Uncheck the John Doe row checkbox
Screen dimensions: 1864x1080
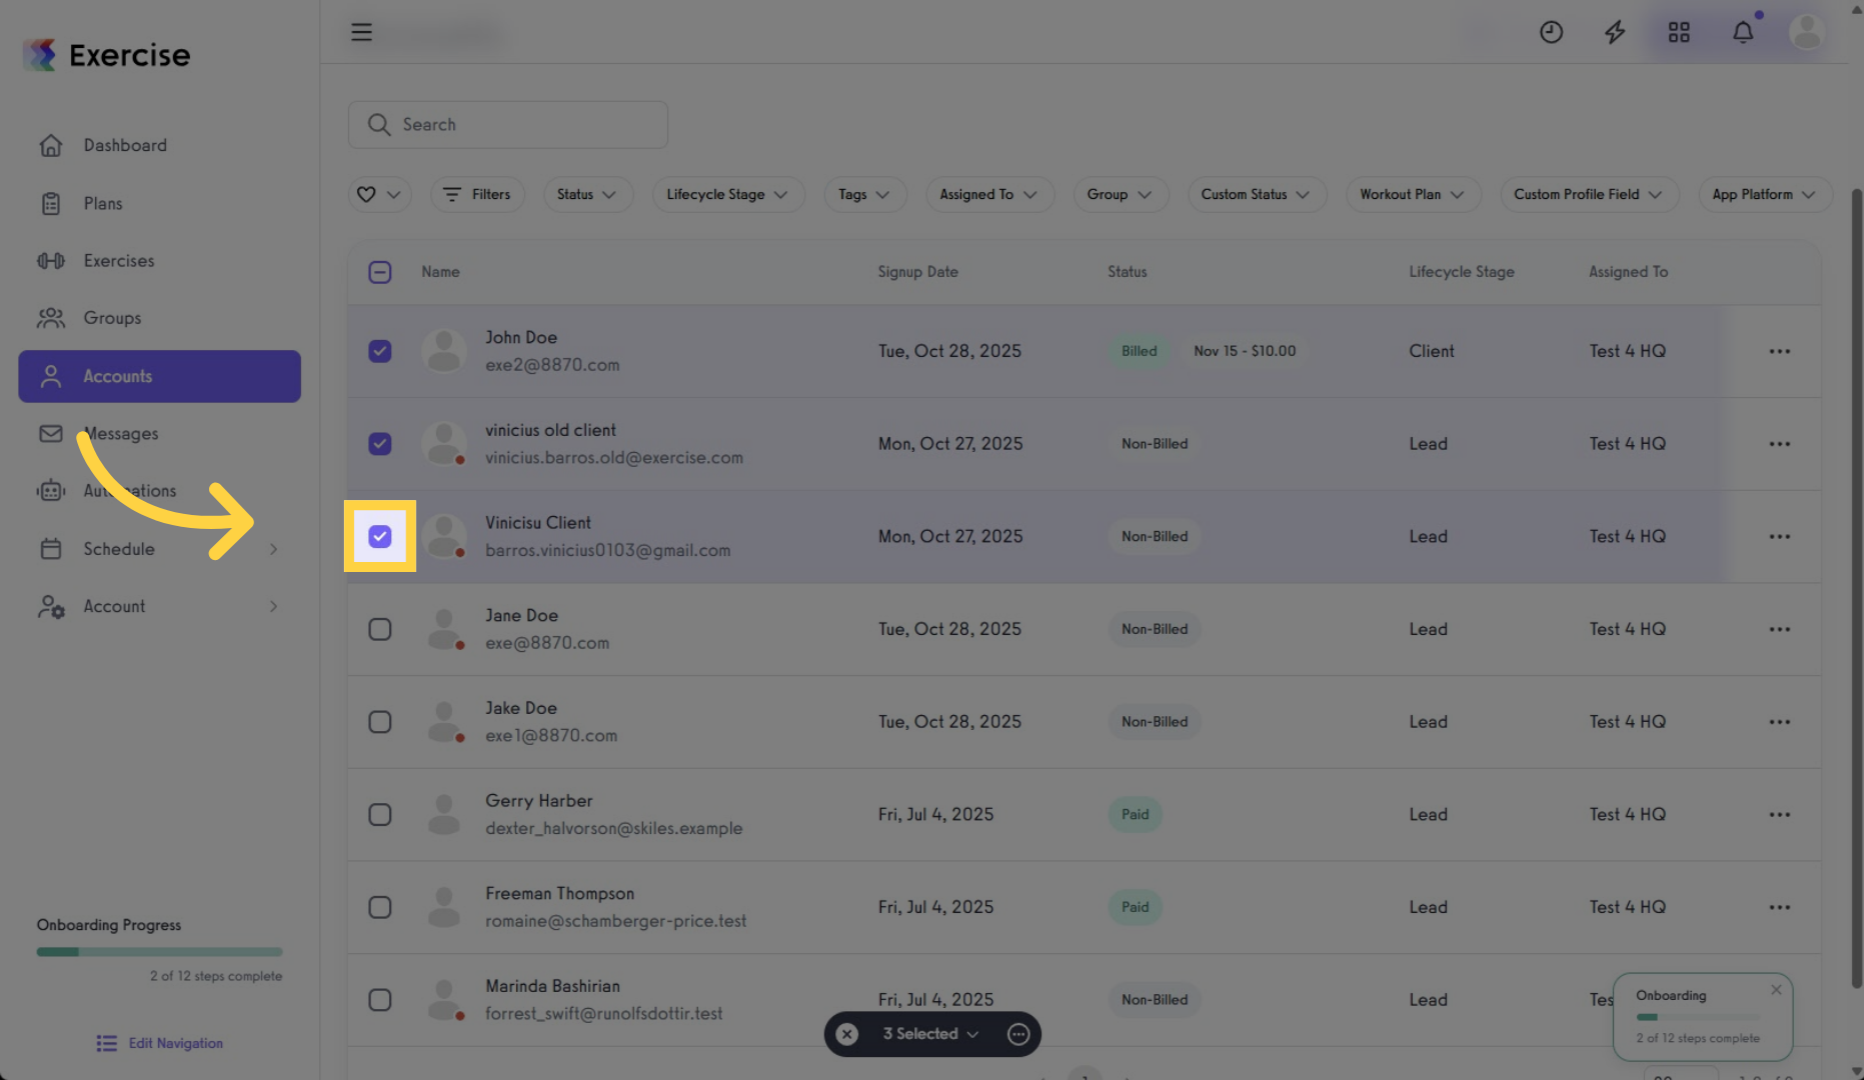point(380,351)
